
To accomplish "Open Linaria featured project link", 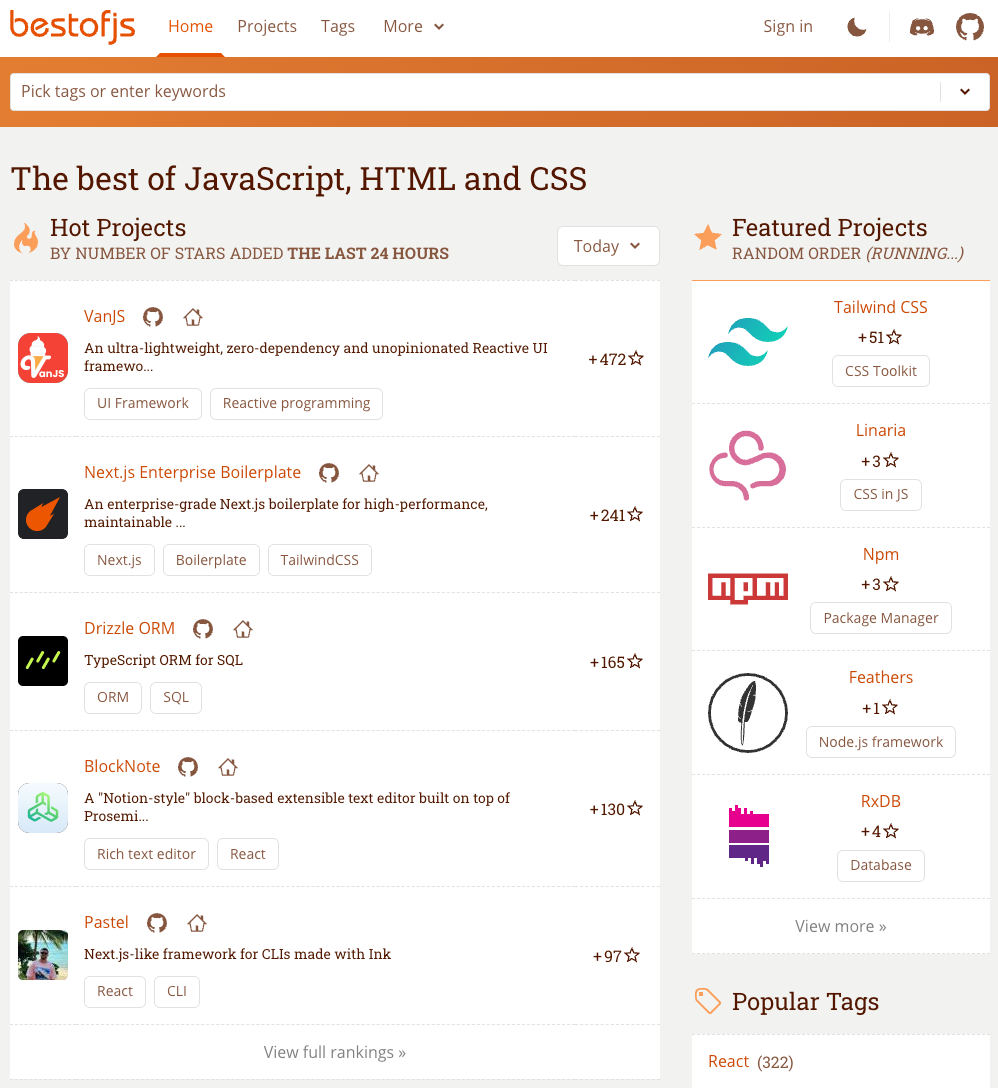I will click(881, 430).
